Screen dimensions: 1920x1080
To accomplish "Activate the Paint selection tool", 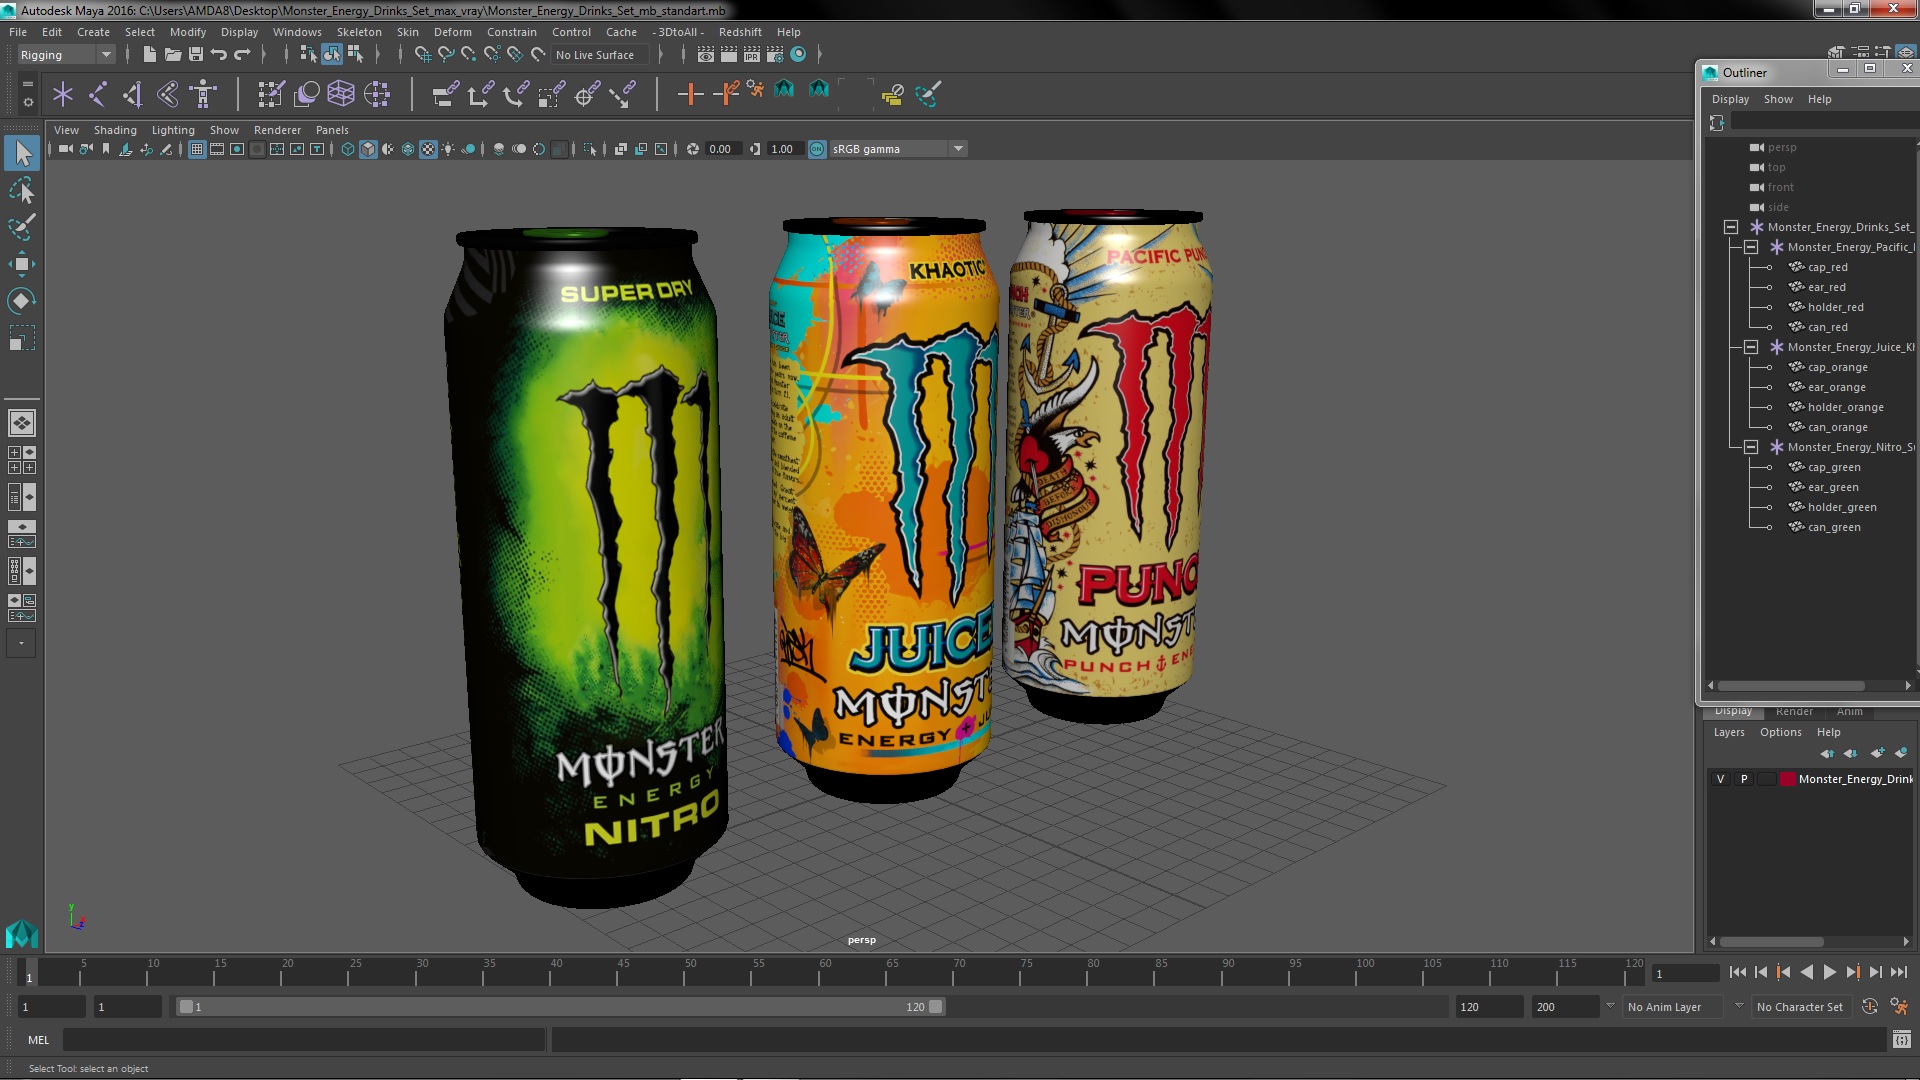I will click(x=22, y=227).
